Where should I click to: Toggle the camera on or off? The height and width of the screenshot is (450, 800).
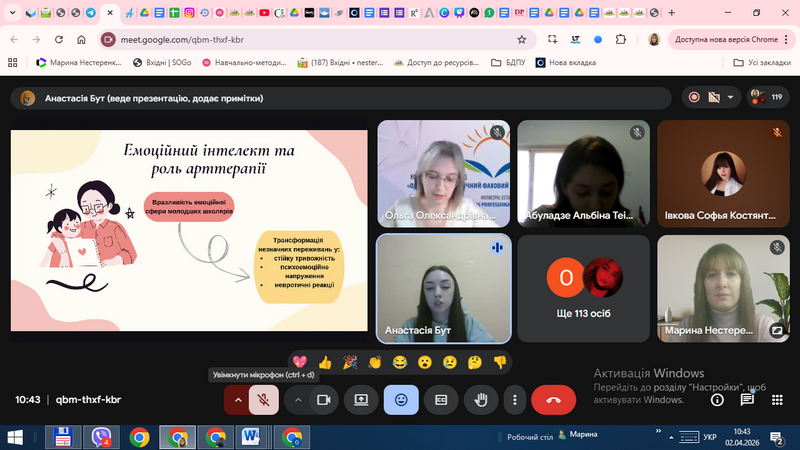pyautogui.click(x=323, y=399)
